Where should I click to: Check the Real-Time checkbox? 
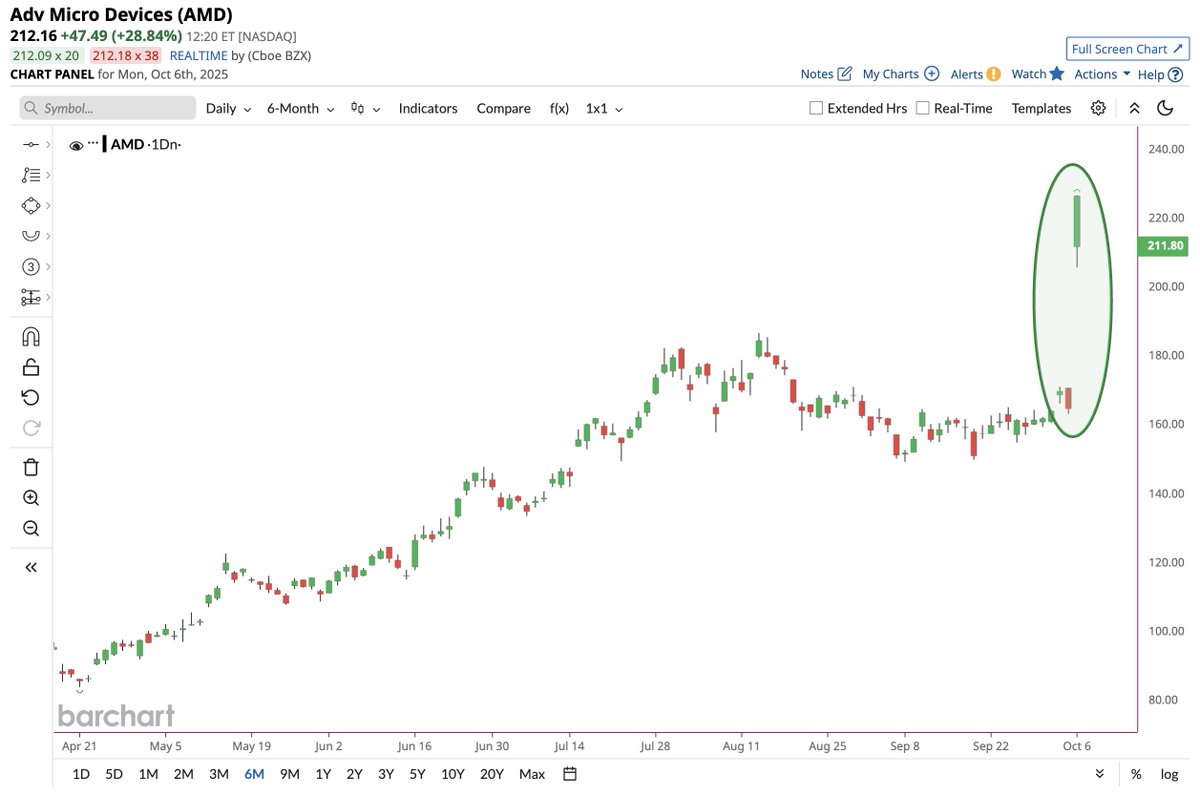pyautogui.click(x=922, y=108)
